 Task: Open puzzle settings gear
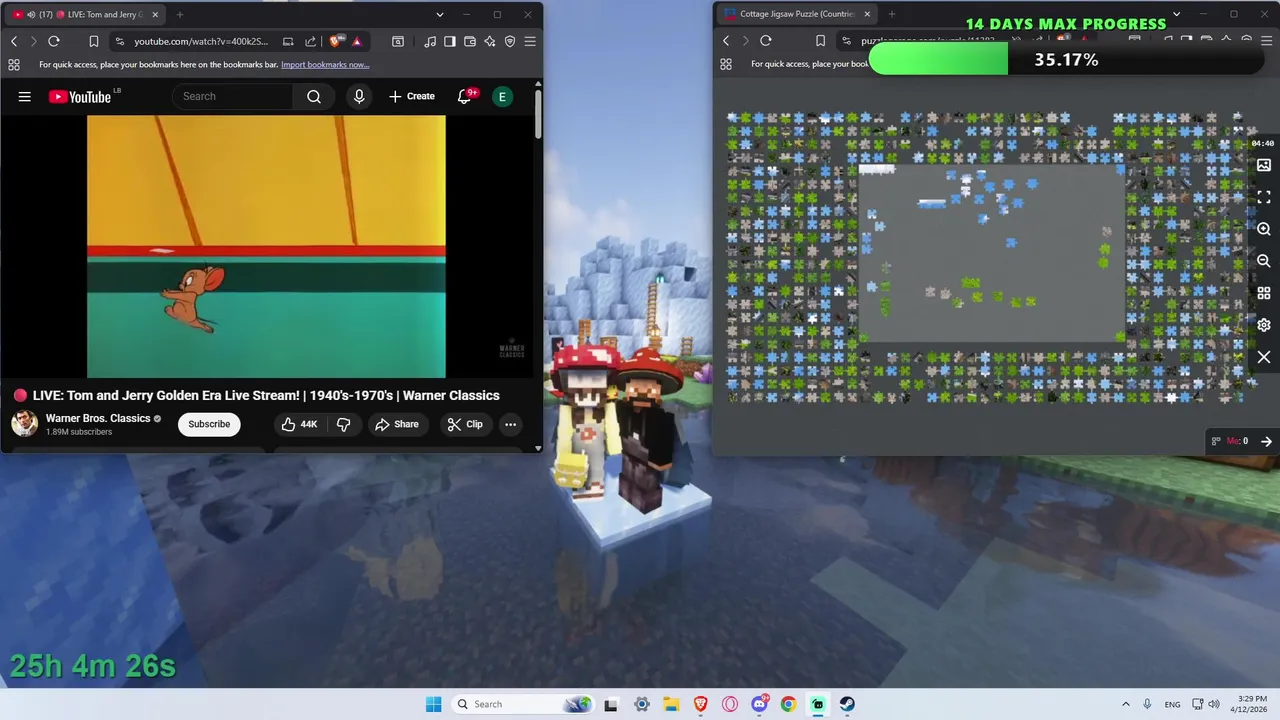pyautogui.click(x=1264, y=325)
